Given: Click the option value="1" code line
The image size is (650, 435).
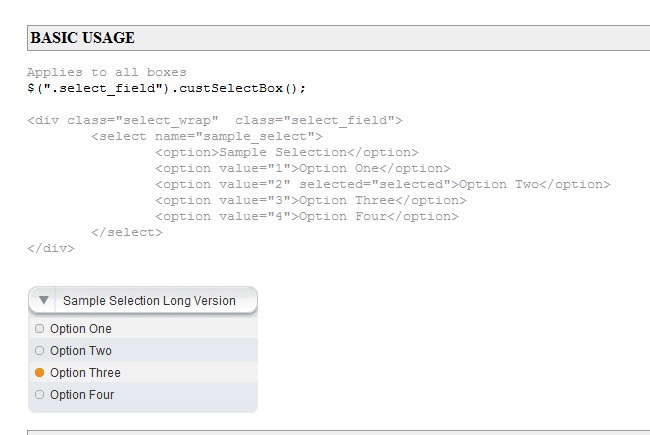Looking at the screenshot, I should point(303,168).
